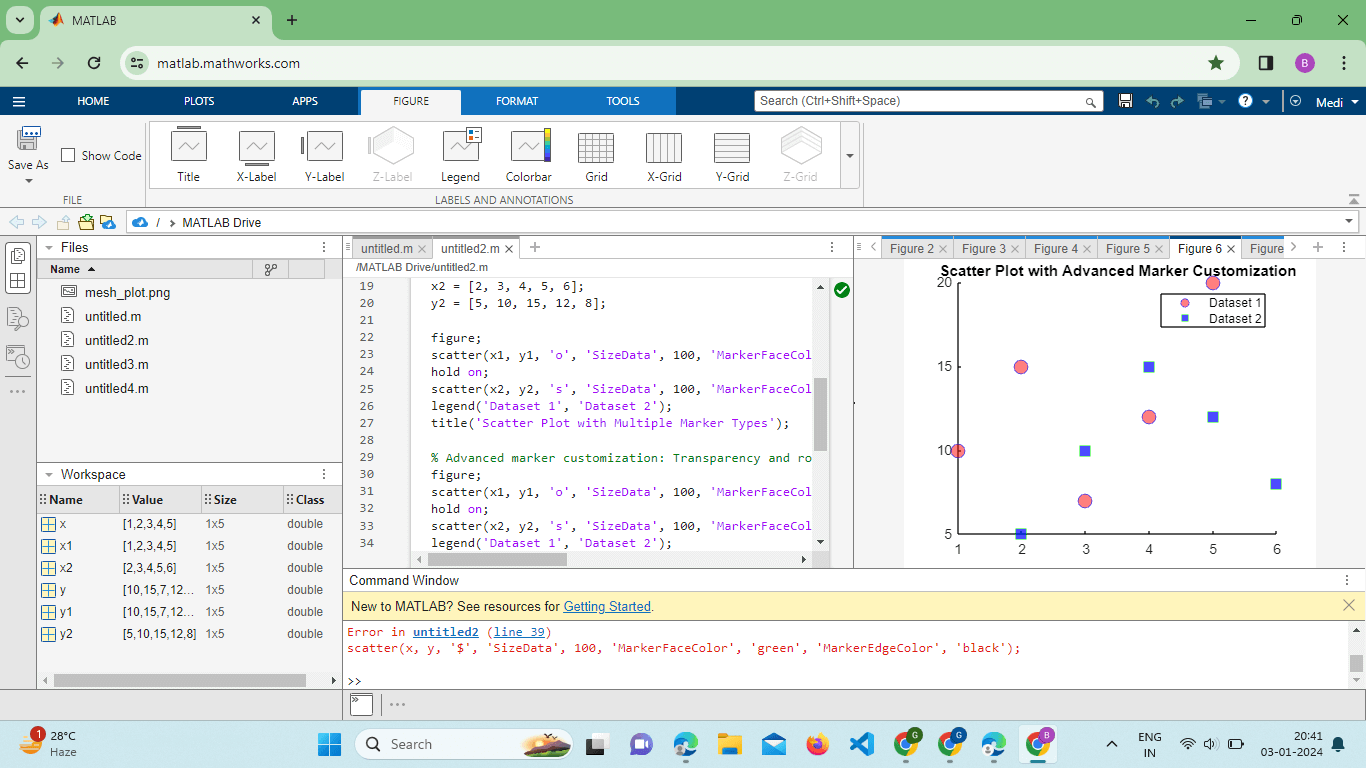The width and height of the screenshot is (1366, 768).
Task: Click the save icon in the quick access bar
Action: coord(1125,101)
